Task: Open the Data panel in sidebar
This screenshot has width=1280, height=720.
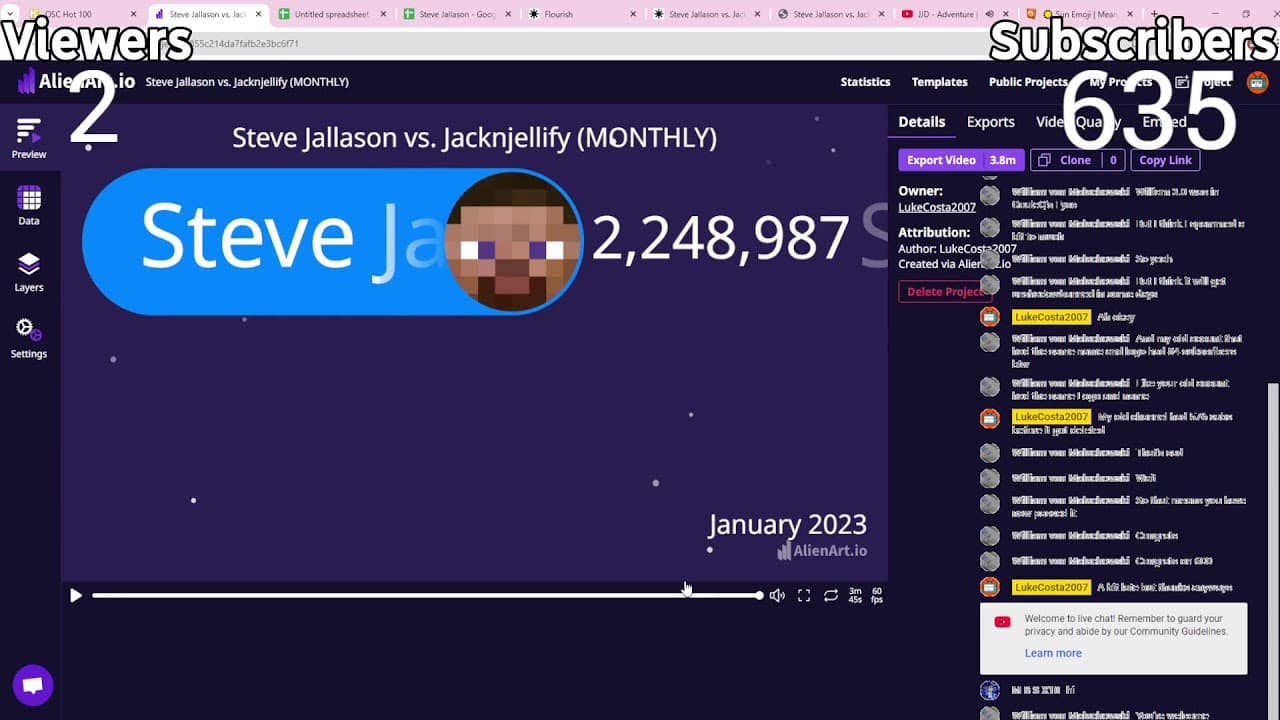Action: click(29, 205)
